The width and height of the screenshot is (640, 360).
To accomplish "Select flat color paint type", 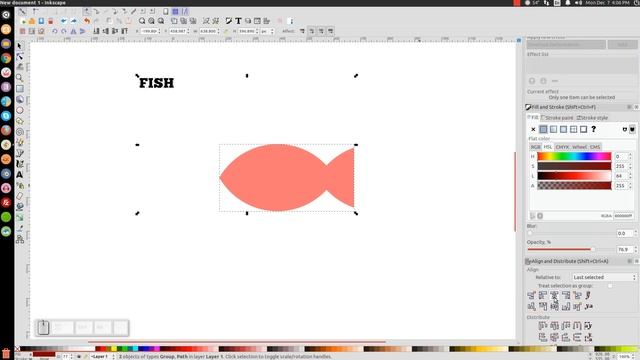I will [x=543, y=129].
